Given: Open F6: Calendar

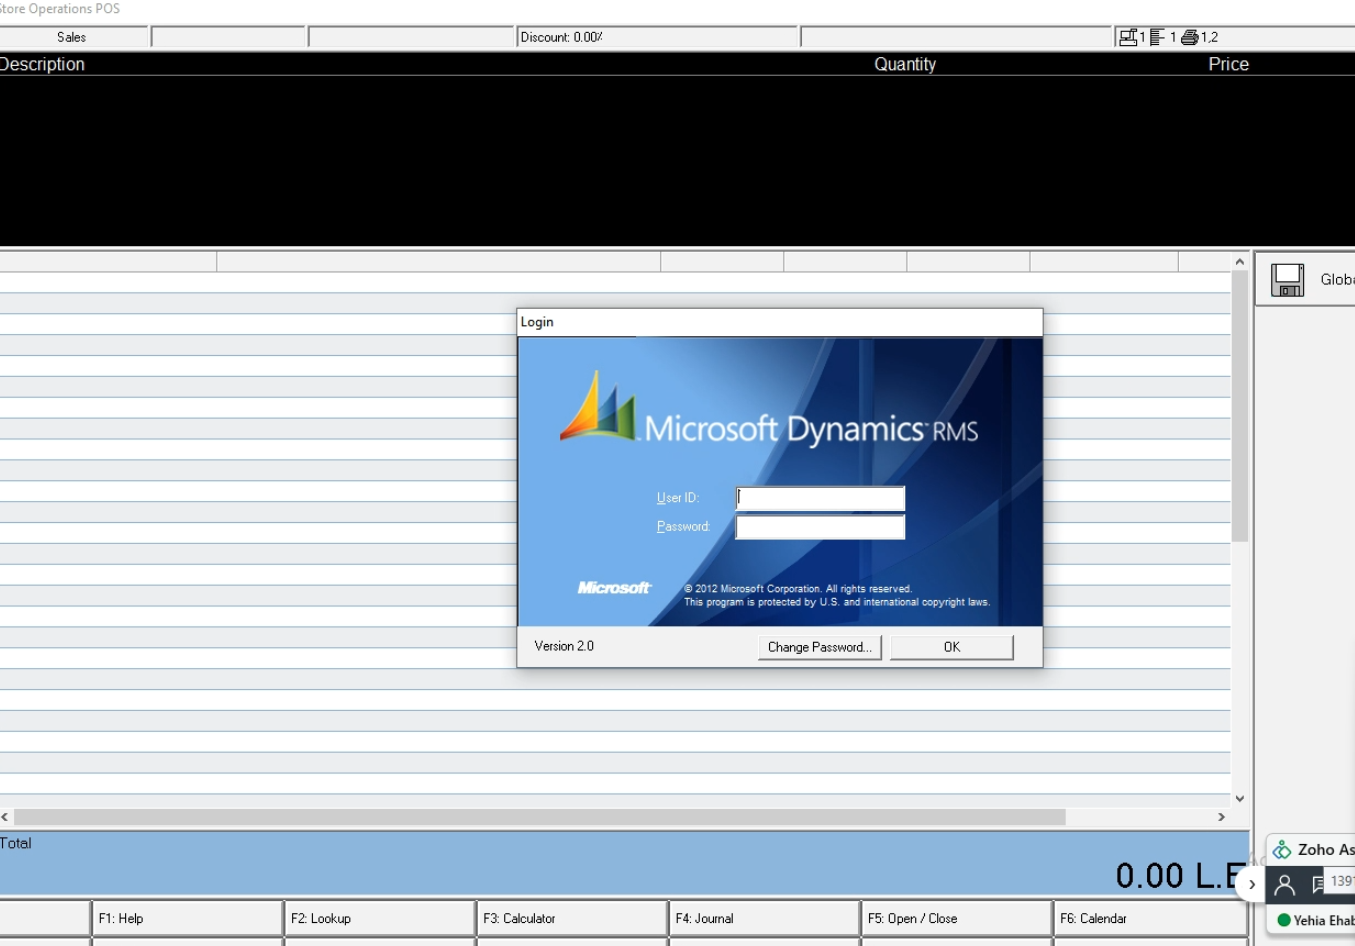Looking at the screenshot, I should point(1149,918).
